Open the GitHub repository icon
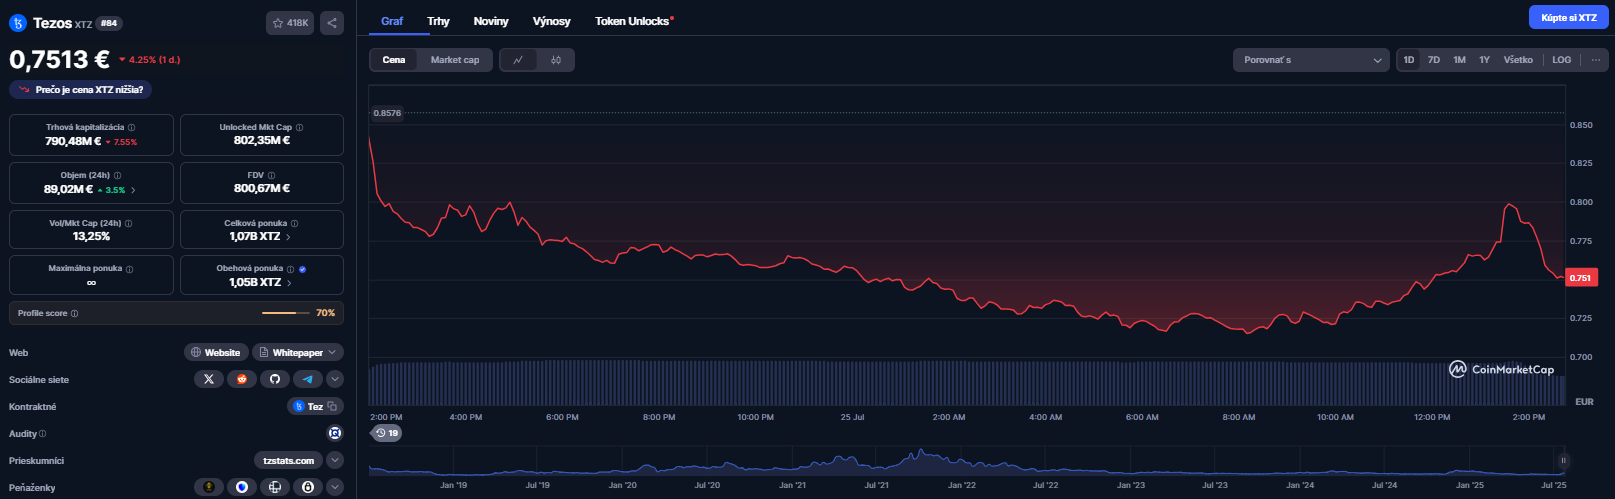The height and width of the screenshot is (499, 1615). click(x=275, y=379)
